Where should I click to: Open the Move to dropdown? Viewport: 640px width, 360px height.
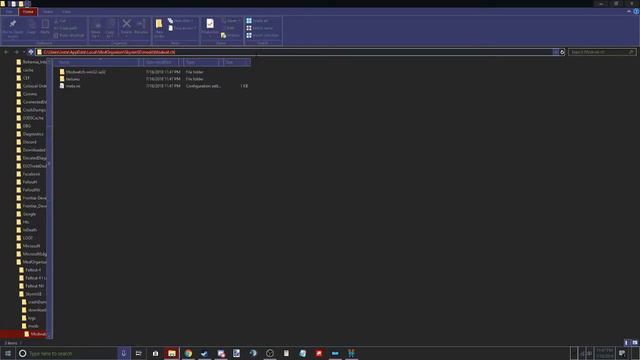point(96,29)
